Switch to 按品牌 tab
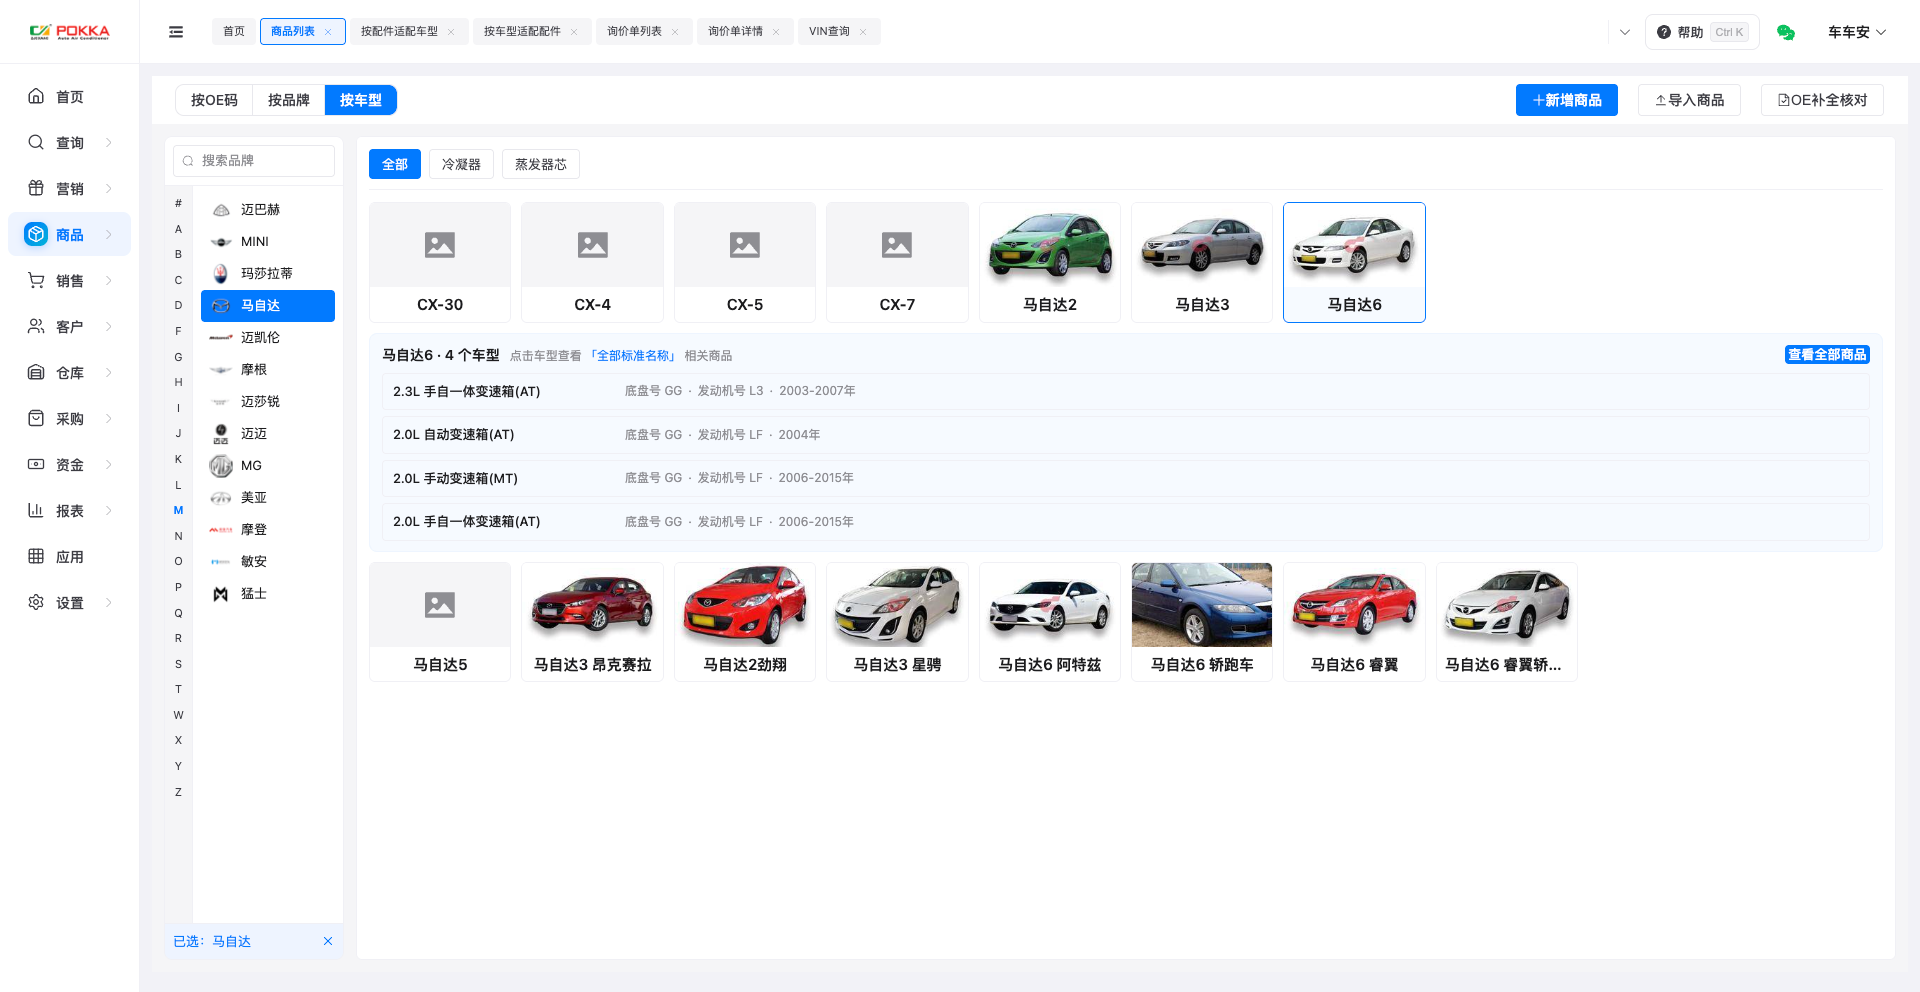This screenshot has height=992, width=1920. point(288,100)
